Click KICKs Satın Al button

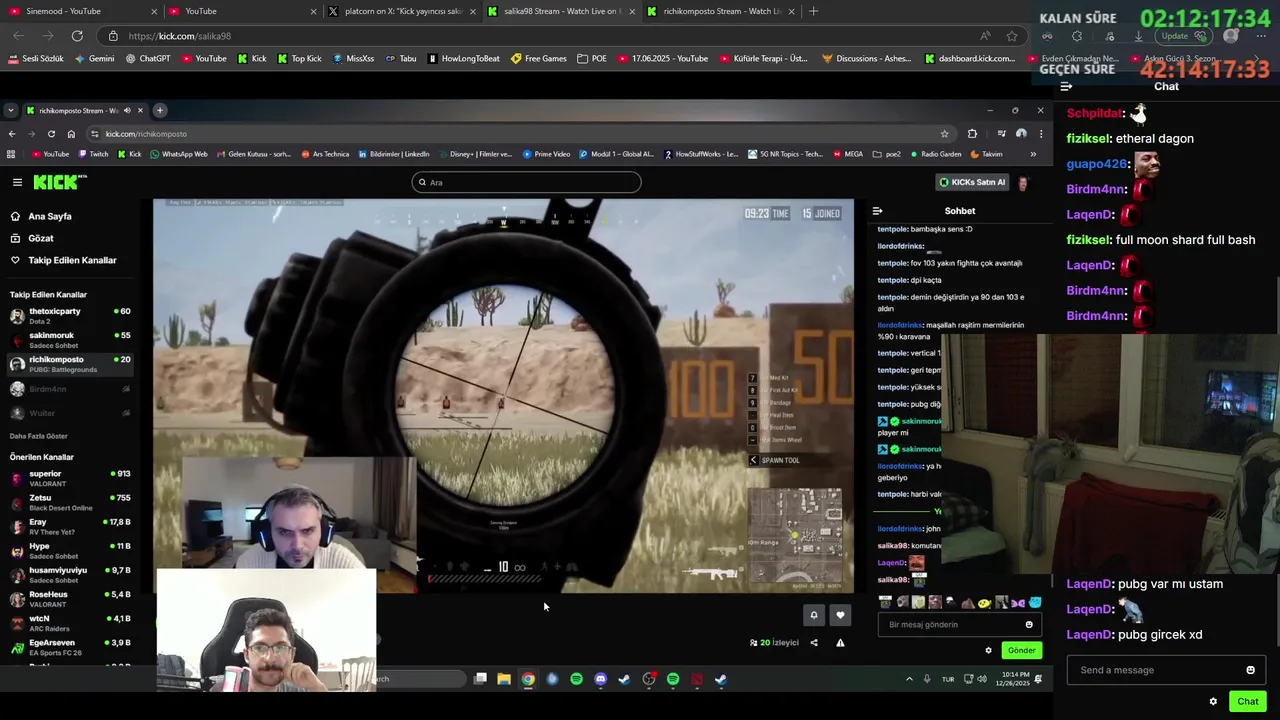pyautogui.click(x=971, y=182)
